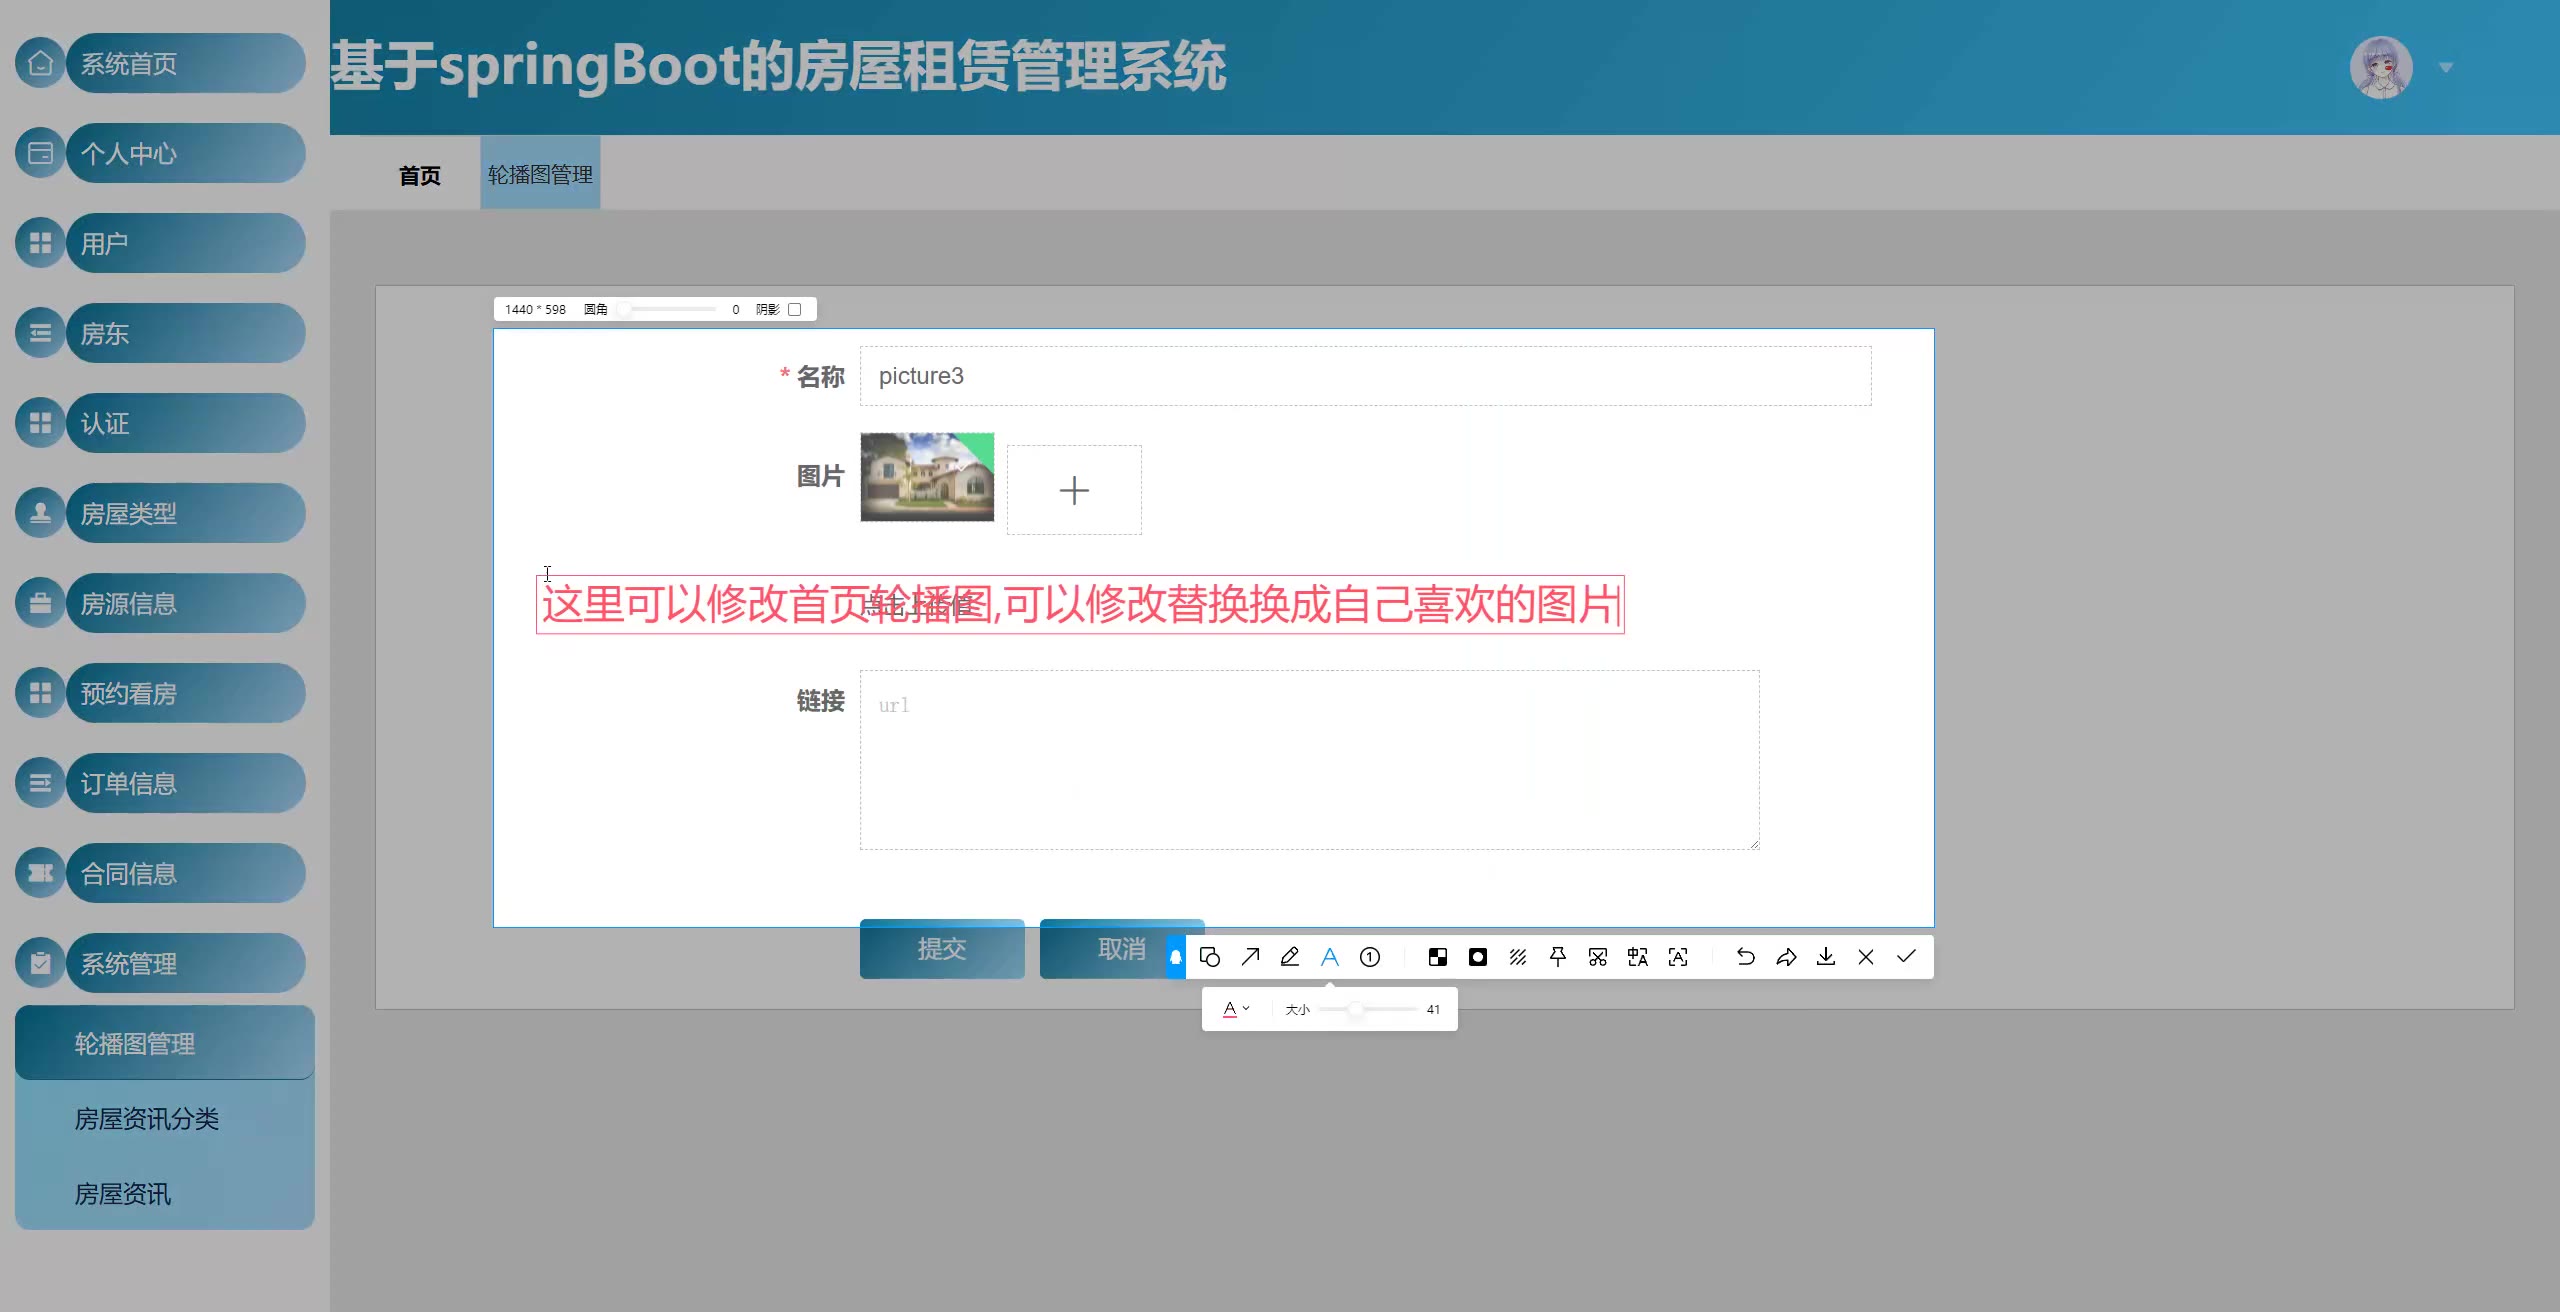Click the 提交 submit button
This screenshot has width=2560, height=1312.
tap(942, 949)
